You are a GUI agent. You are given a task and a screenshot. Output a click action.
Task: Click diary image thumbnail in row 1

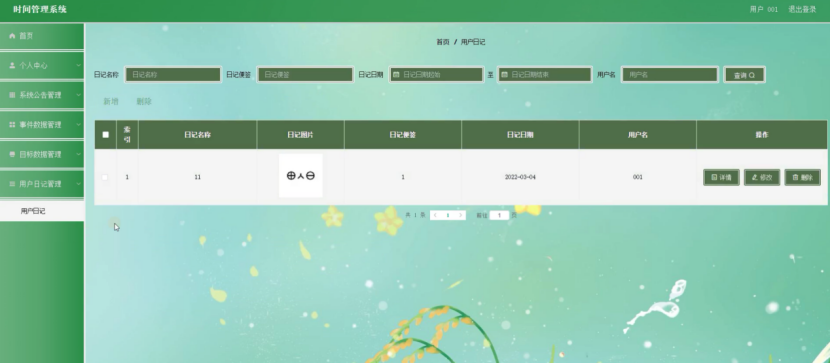301,176
